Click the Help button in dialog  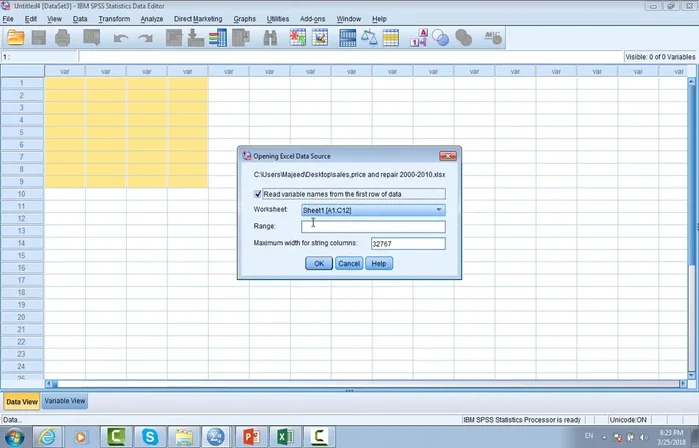click(x=379, y=263)
